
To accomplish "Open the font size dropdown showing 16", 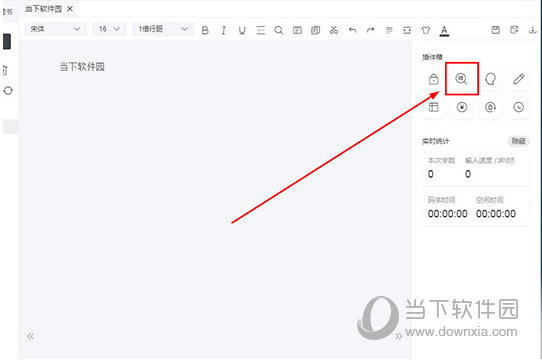I will click(109, 29).
